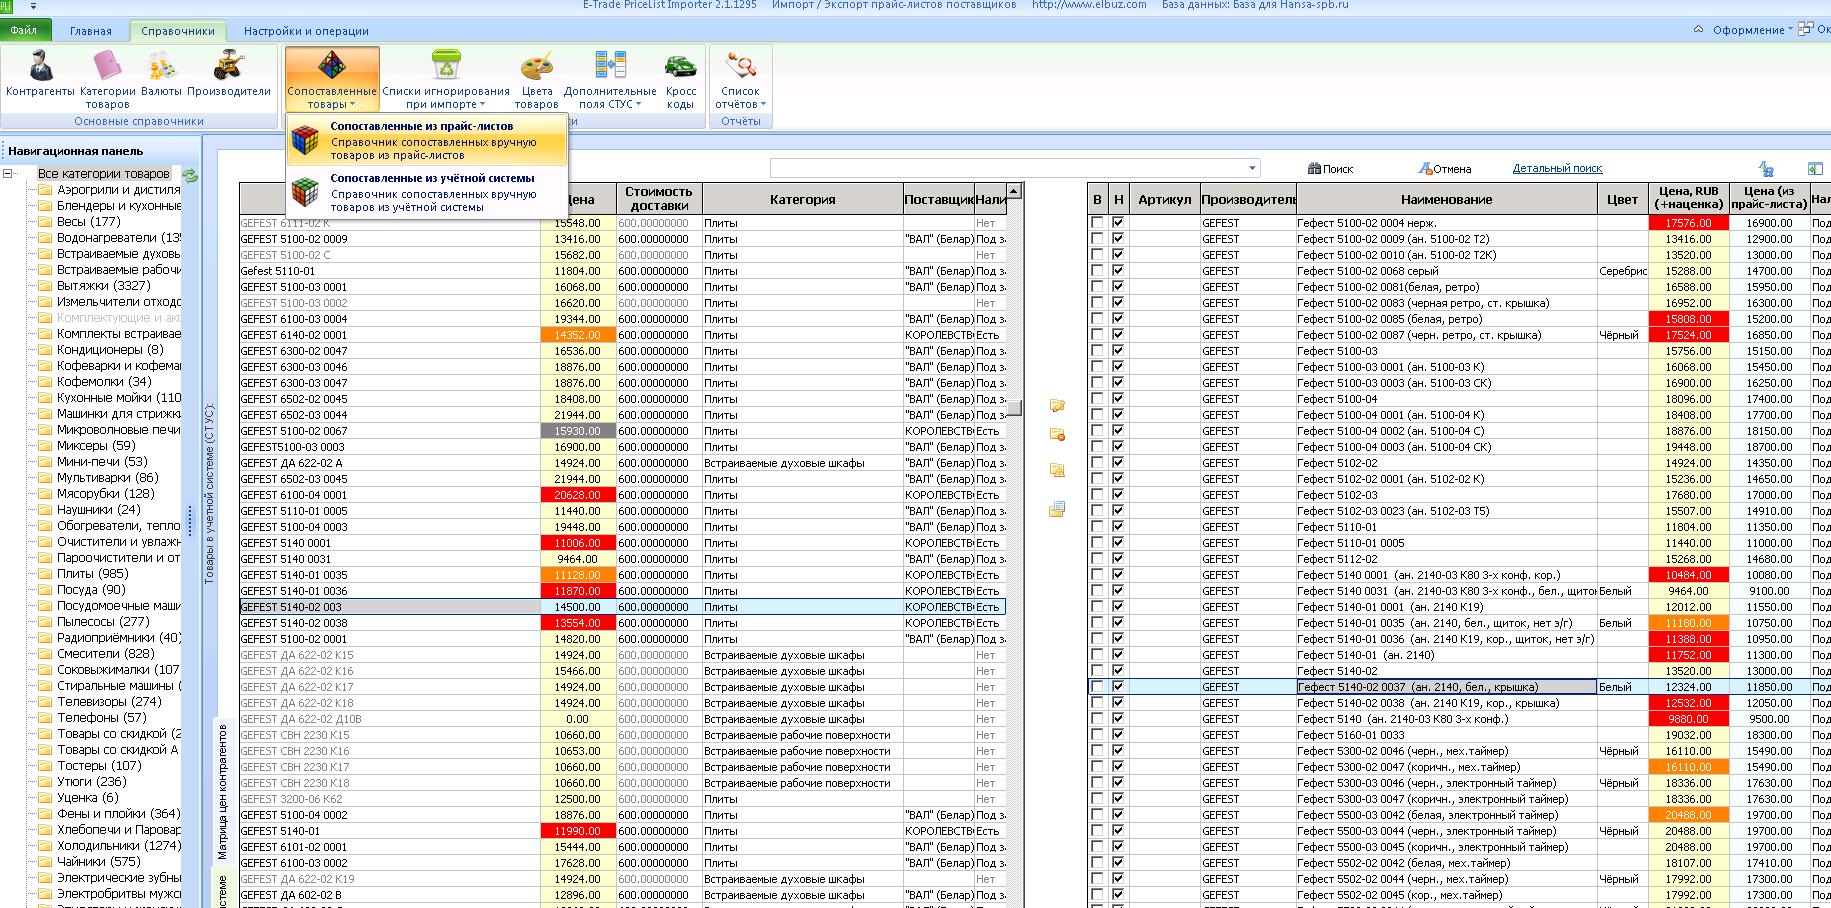
Task: Click the folder icon with red minus badge
Action: (1057, 435)
